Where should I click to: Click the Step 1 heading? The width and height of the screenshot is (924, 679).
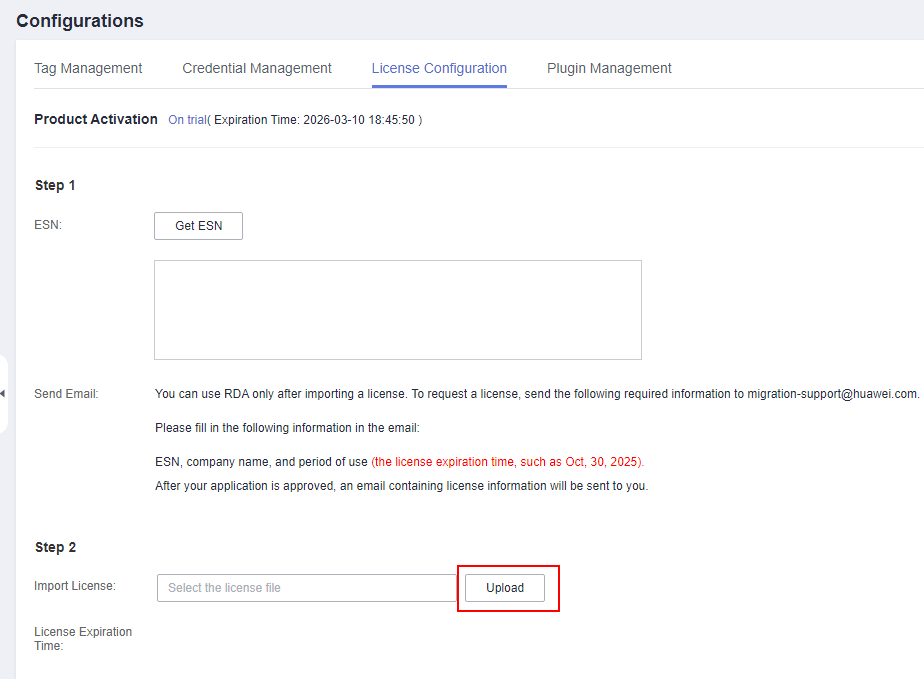pyautogui.click(x=55, y=185)
